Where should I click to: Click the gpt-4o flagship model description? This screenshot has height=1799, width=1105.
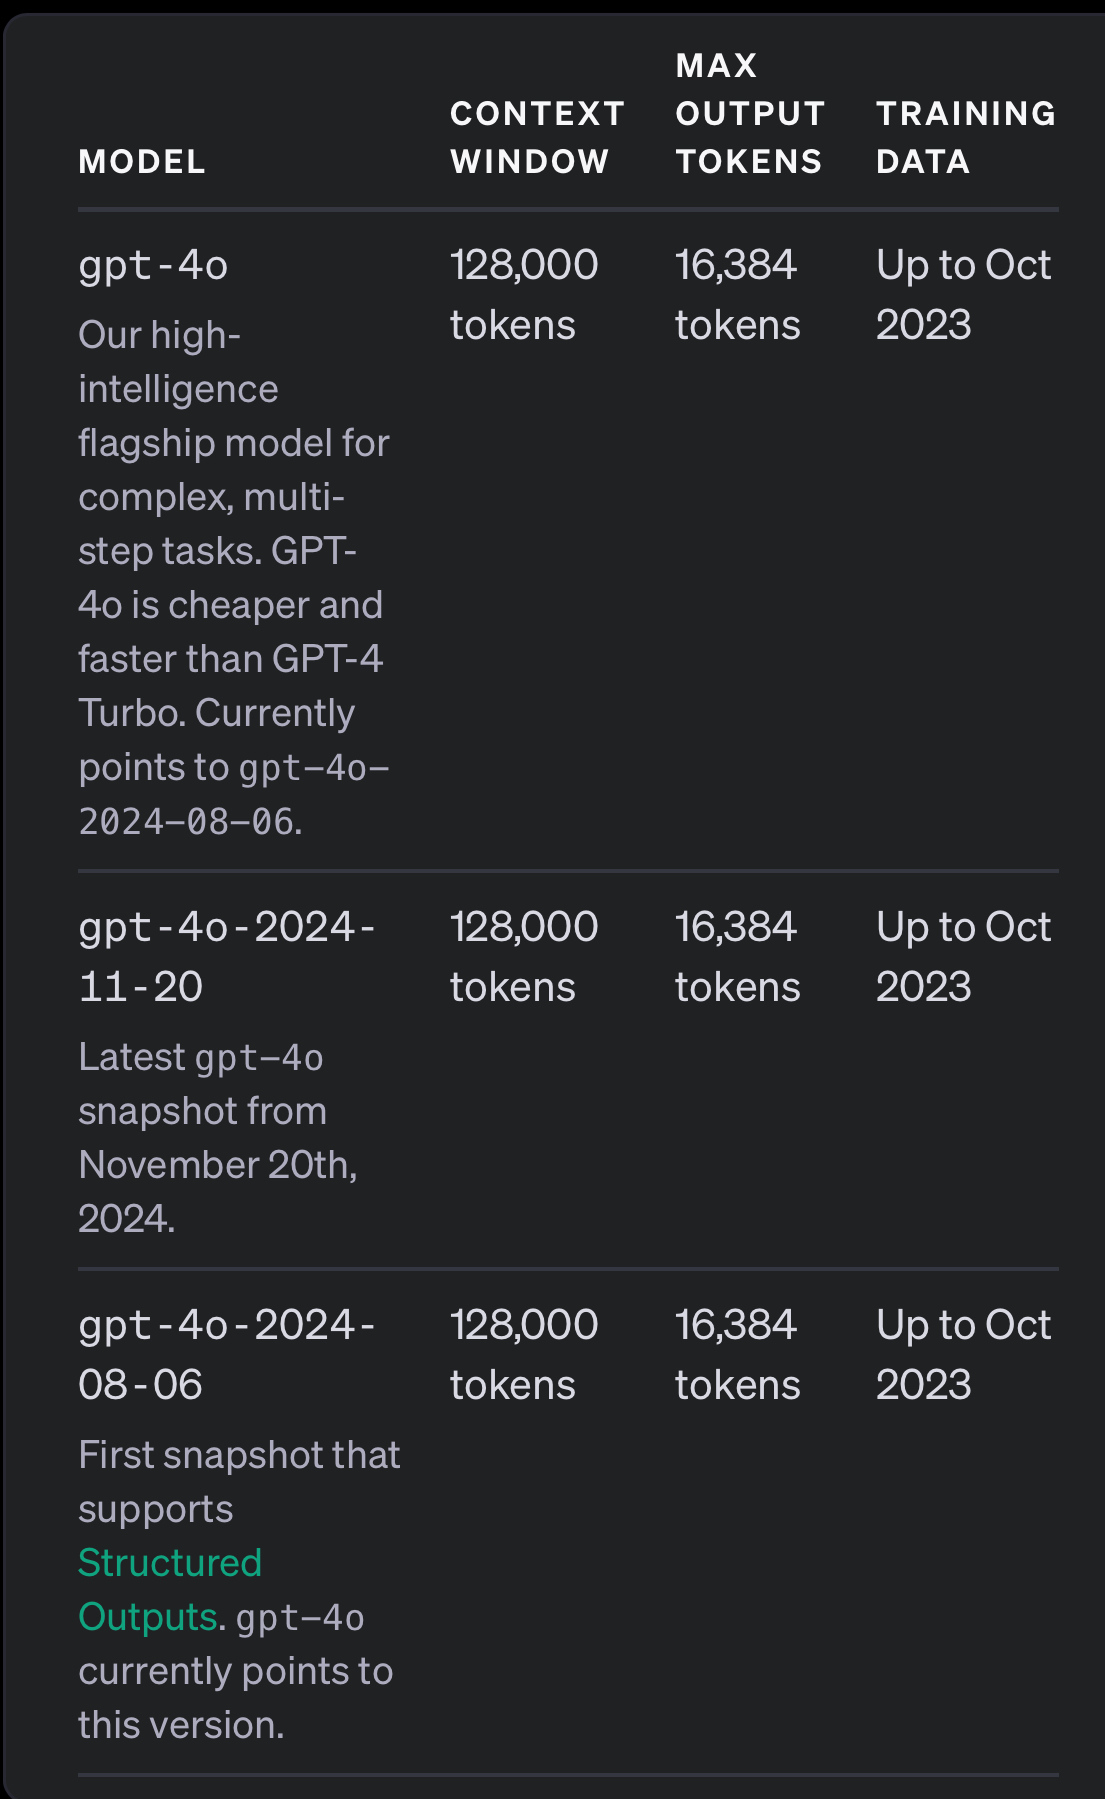[x=233, y=577]
